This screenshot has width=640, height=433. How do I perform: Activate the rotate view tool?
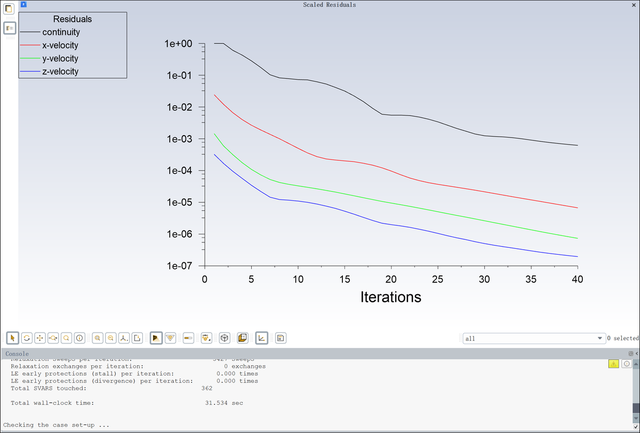click(27, 338)
